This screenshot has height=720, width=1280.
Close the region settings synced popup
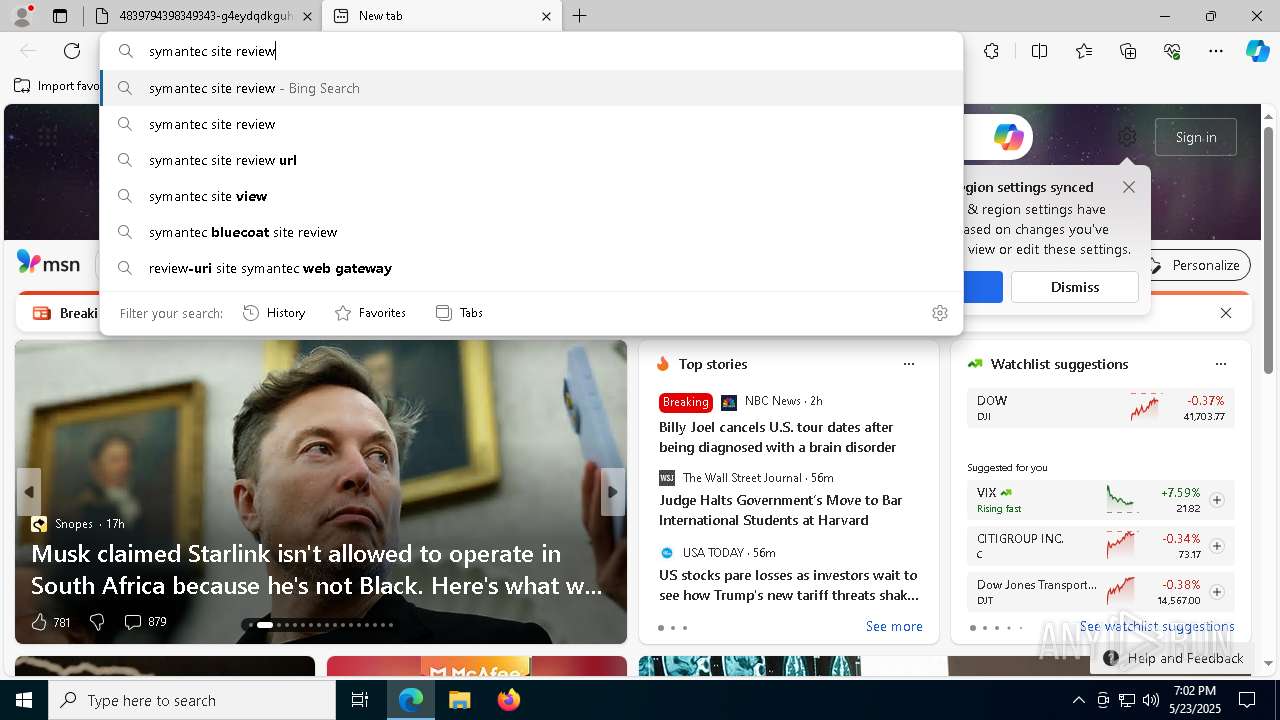tap(1129, 187)
